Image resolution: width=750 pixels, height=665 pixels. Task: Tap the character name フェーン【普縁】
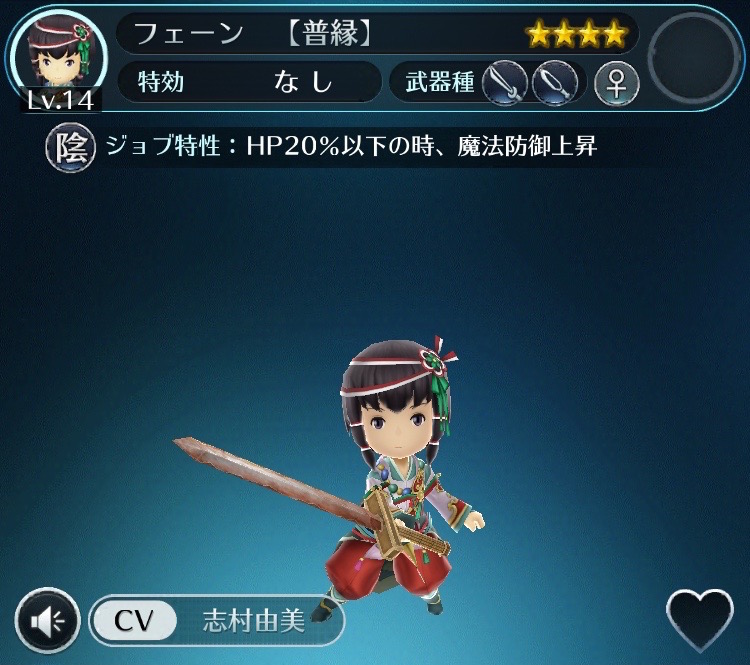point(253,33)
